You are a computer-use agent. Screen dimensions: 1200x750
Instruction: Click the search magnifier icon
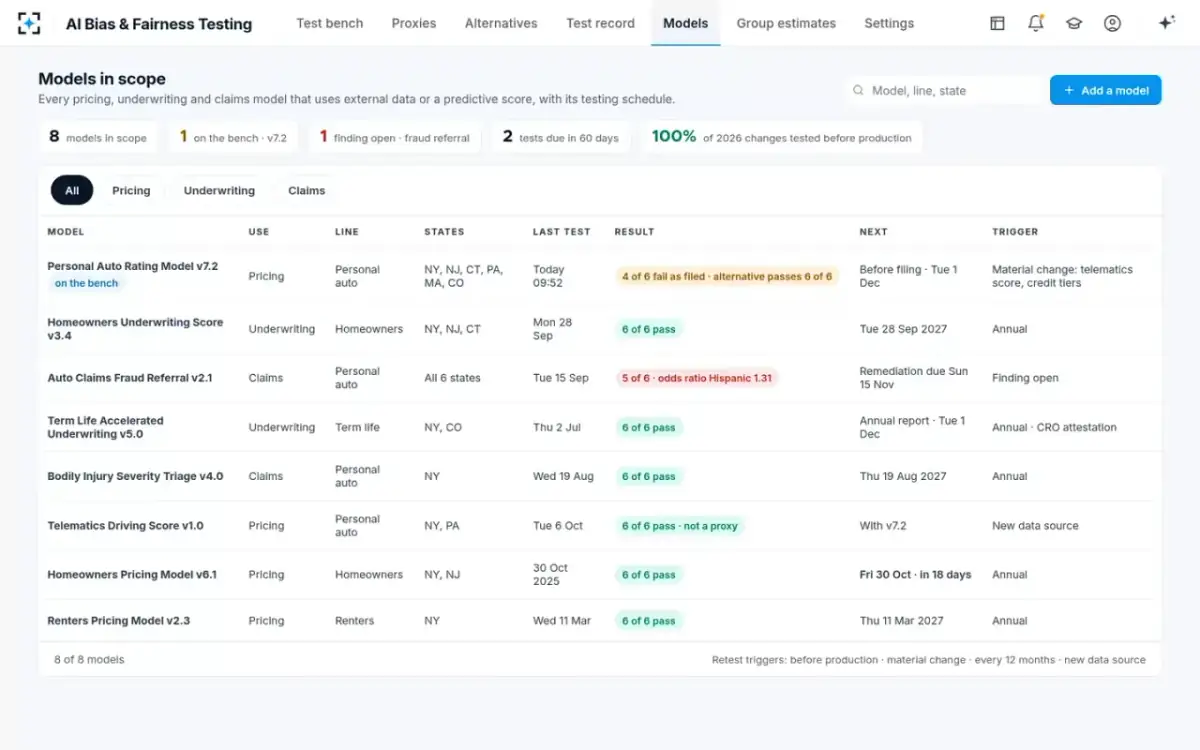858,90
